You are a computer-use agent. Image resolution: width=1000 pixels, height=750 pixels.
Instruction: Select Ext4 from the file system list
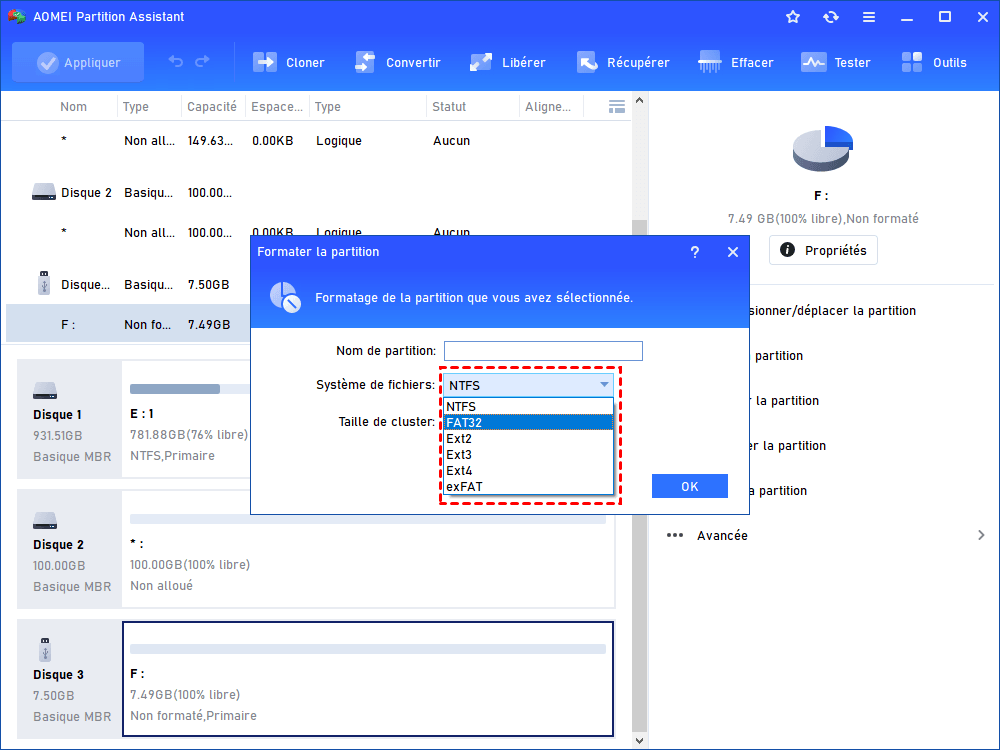click(528, 470)
